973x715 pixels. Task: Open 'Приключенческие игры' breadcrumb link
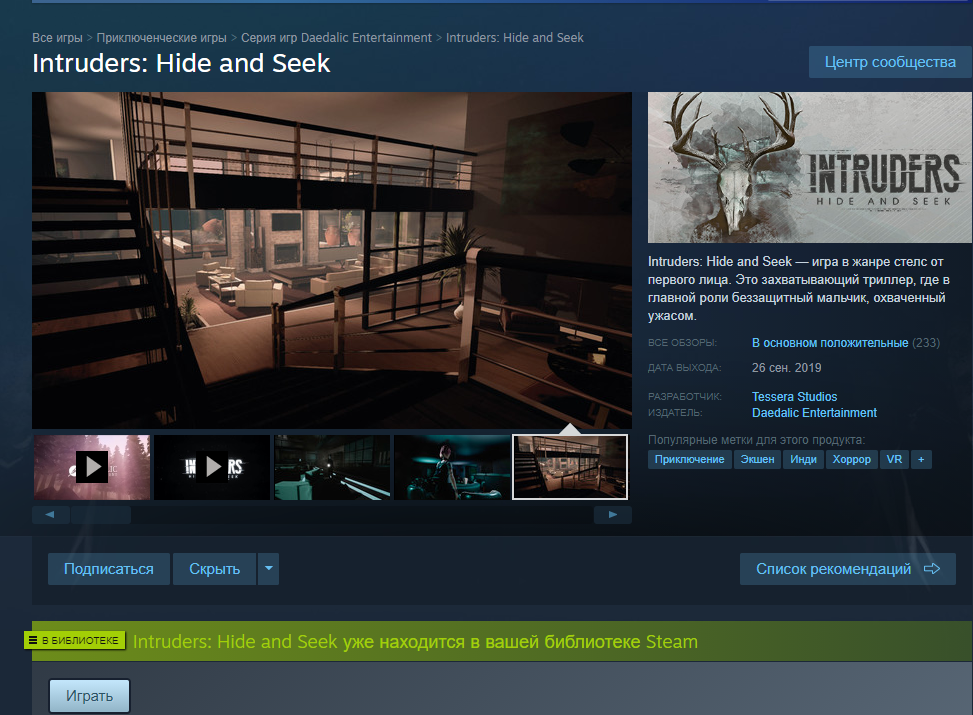(161, 38)
